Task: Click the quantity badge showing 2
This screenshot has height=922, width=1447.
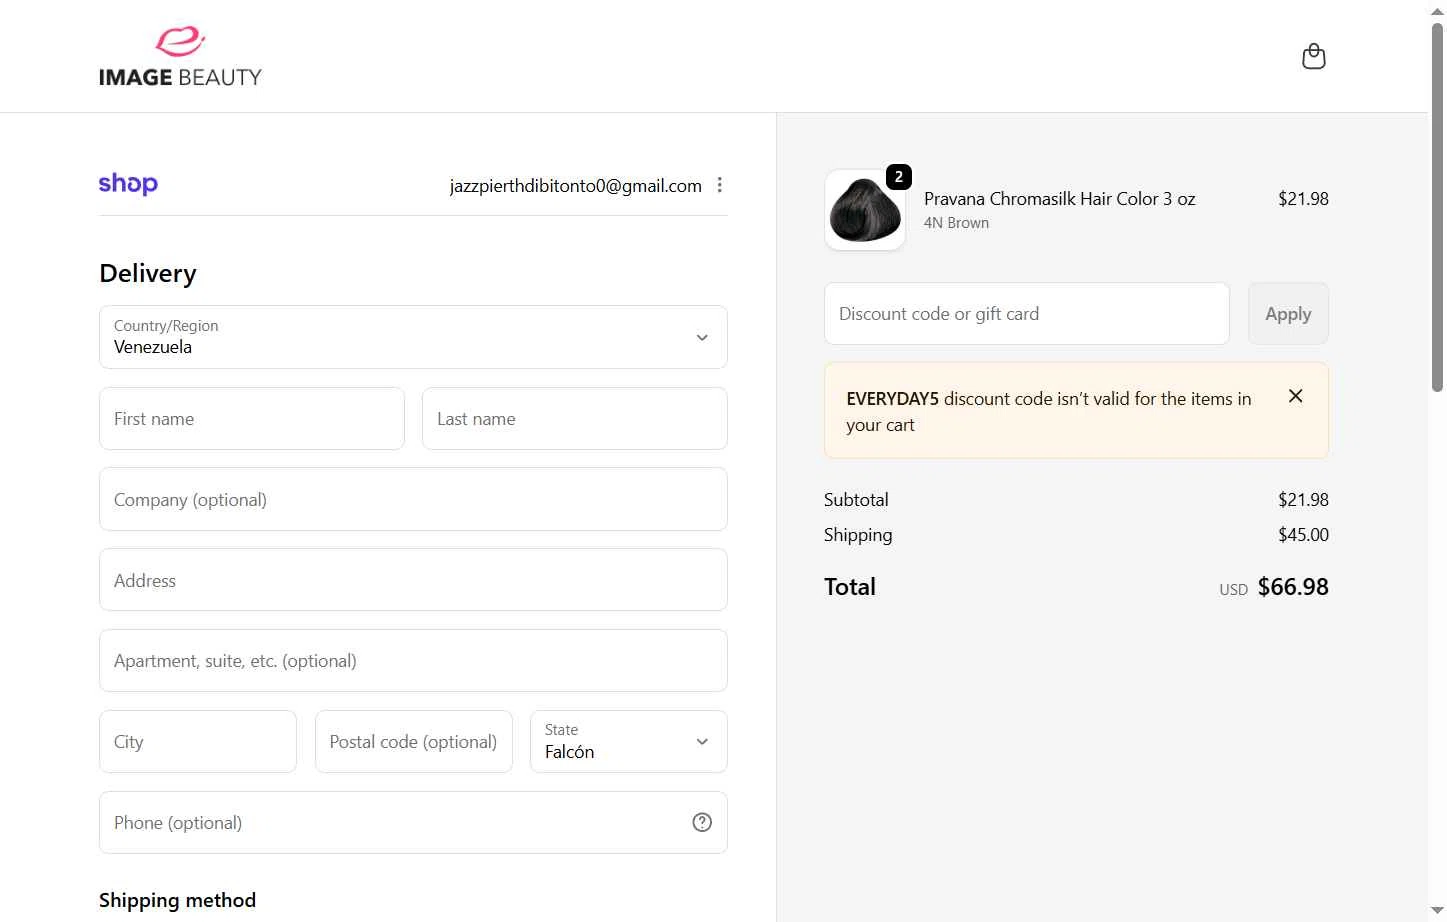Action: (899, 177)
